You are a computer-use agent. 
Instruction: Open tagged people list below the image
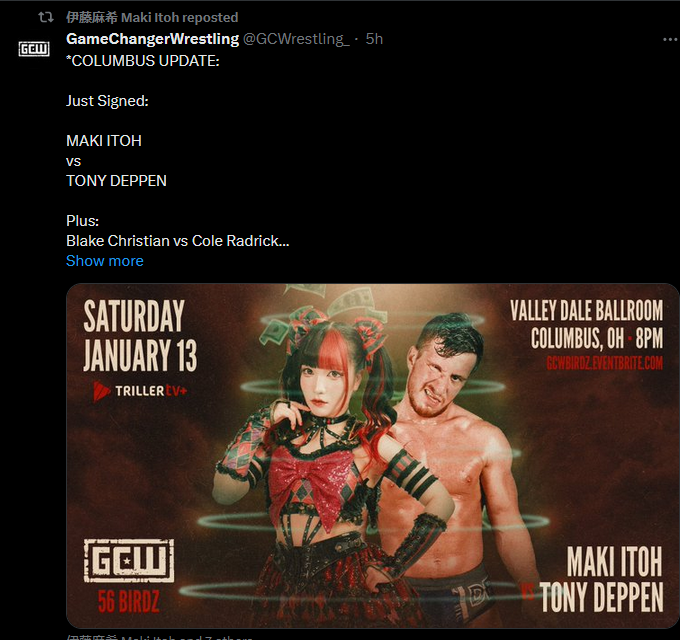[159, 637]
